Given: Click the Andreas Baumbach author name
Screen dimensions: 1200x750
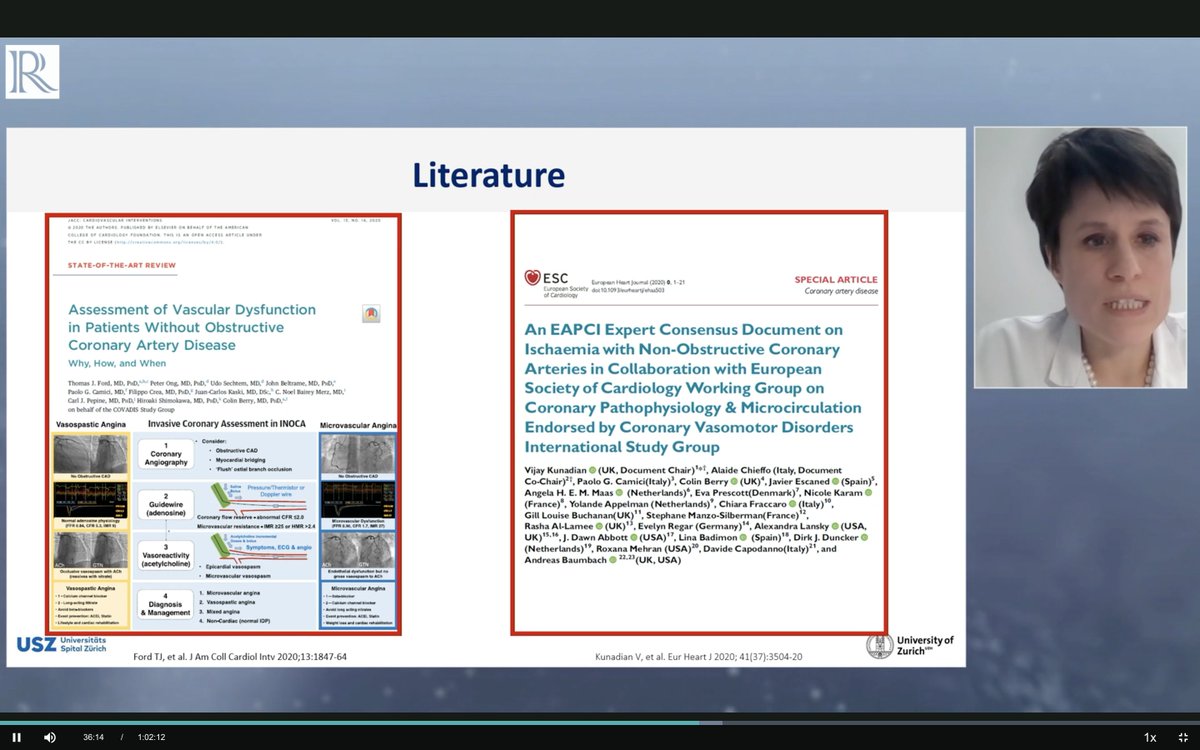Looking at the screenshot, I should (564, 560).
